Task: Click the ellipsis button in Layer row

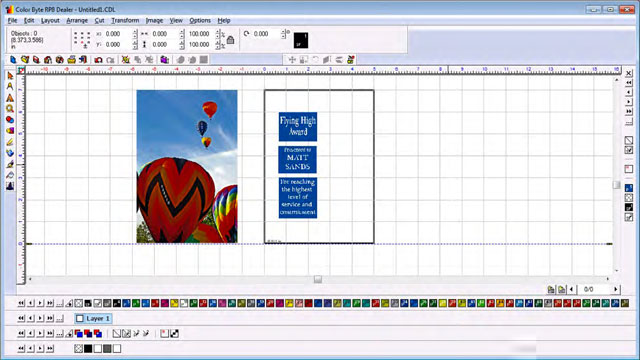Action: point(60,318)
